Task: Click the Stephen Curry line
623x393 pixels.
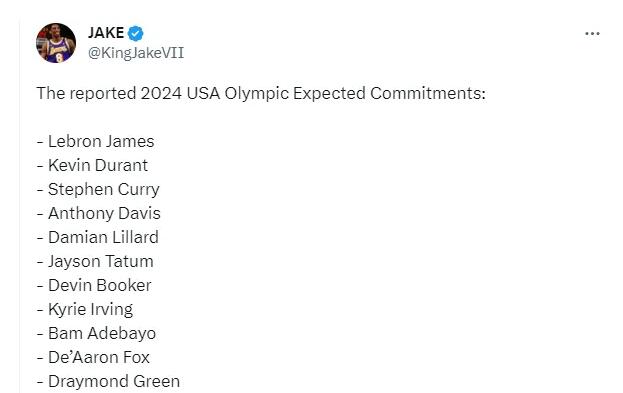Action: tap(99, 190)
